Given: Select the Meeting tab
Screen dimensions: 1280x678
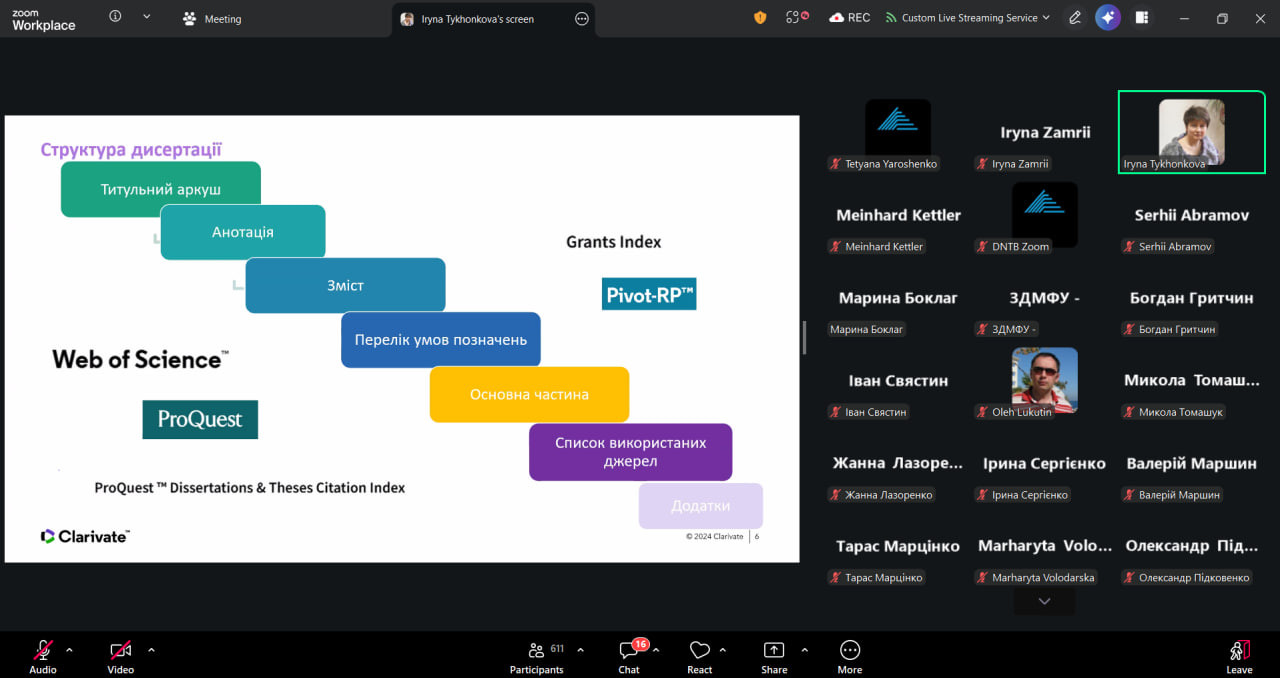Looking at the screenshot, I should [211, 18].
